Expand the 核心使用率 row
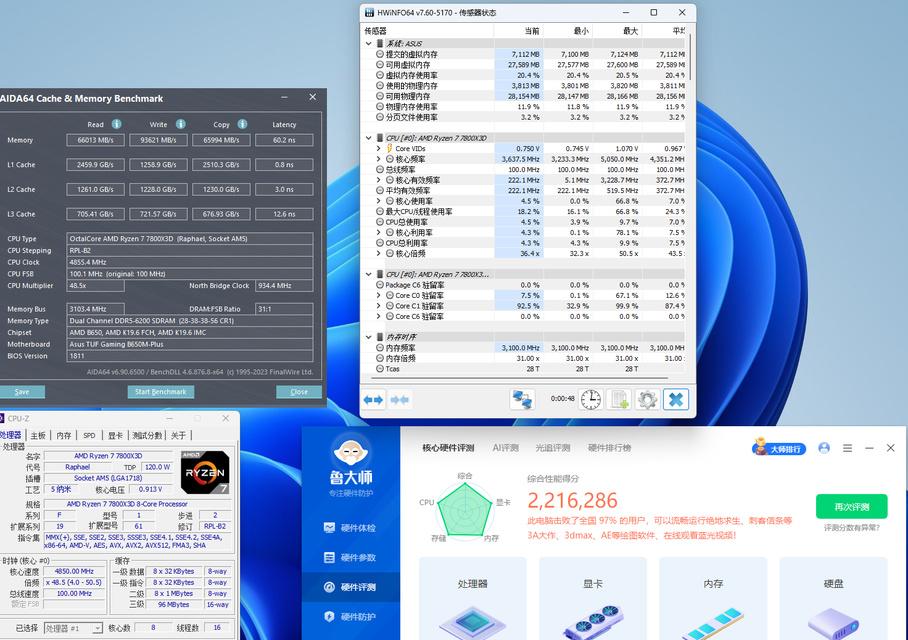The image size is (908, 640). click(x=379, y=201)
